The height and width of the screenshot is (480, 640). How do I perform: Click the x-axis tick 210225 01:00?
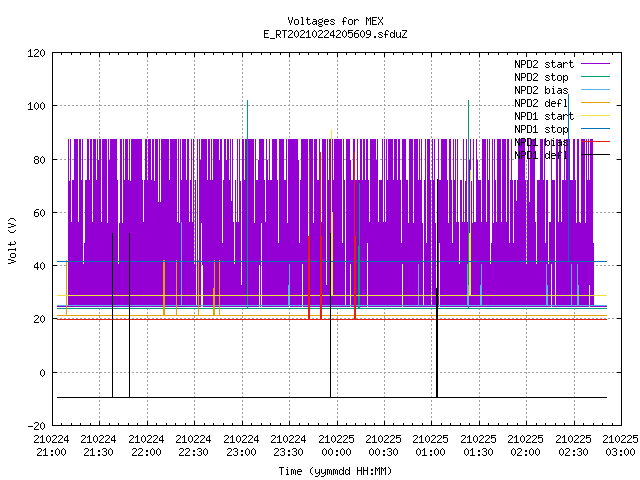coord(430,446)
